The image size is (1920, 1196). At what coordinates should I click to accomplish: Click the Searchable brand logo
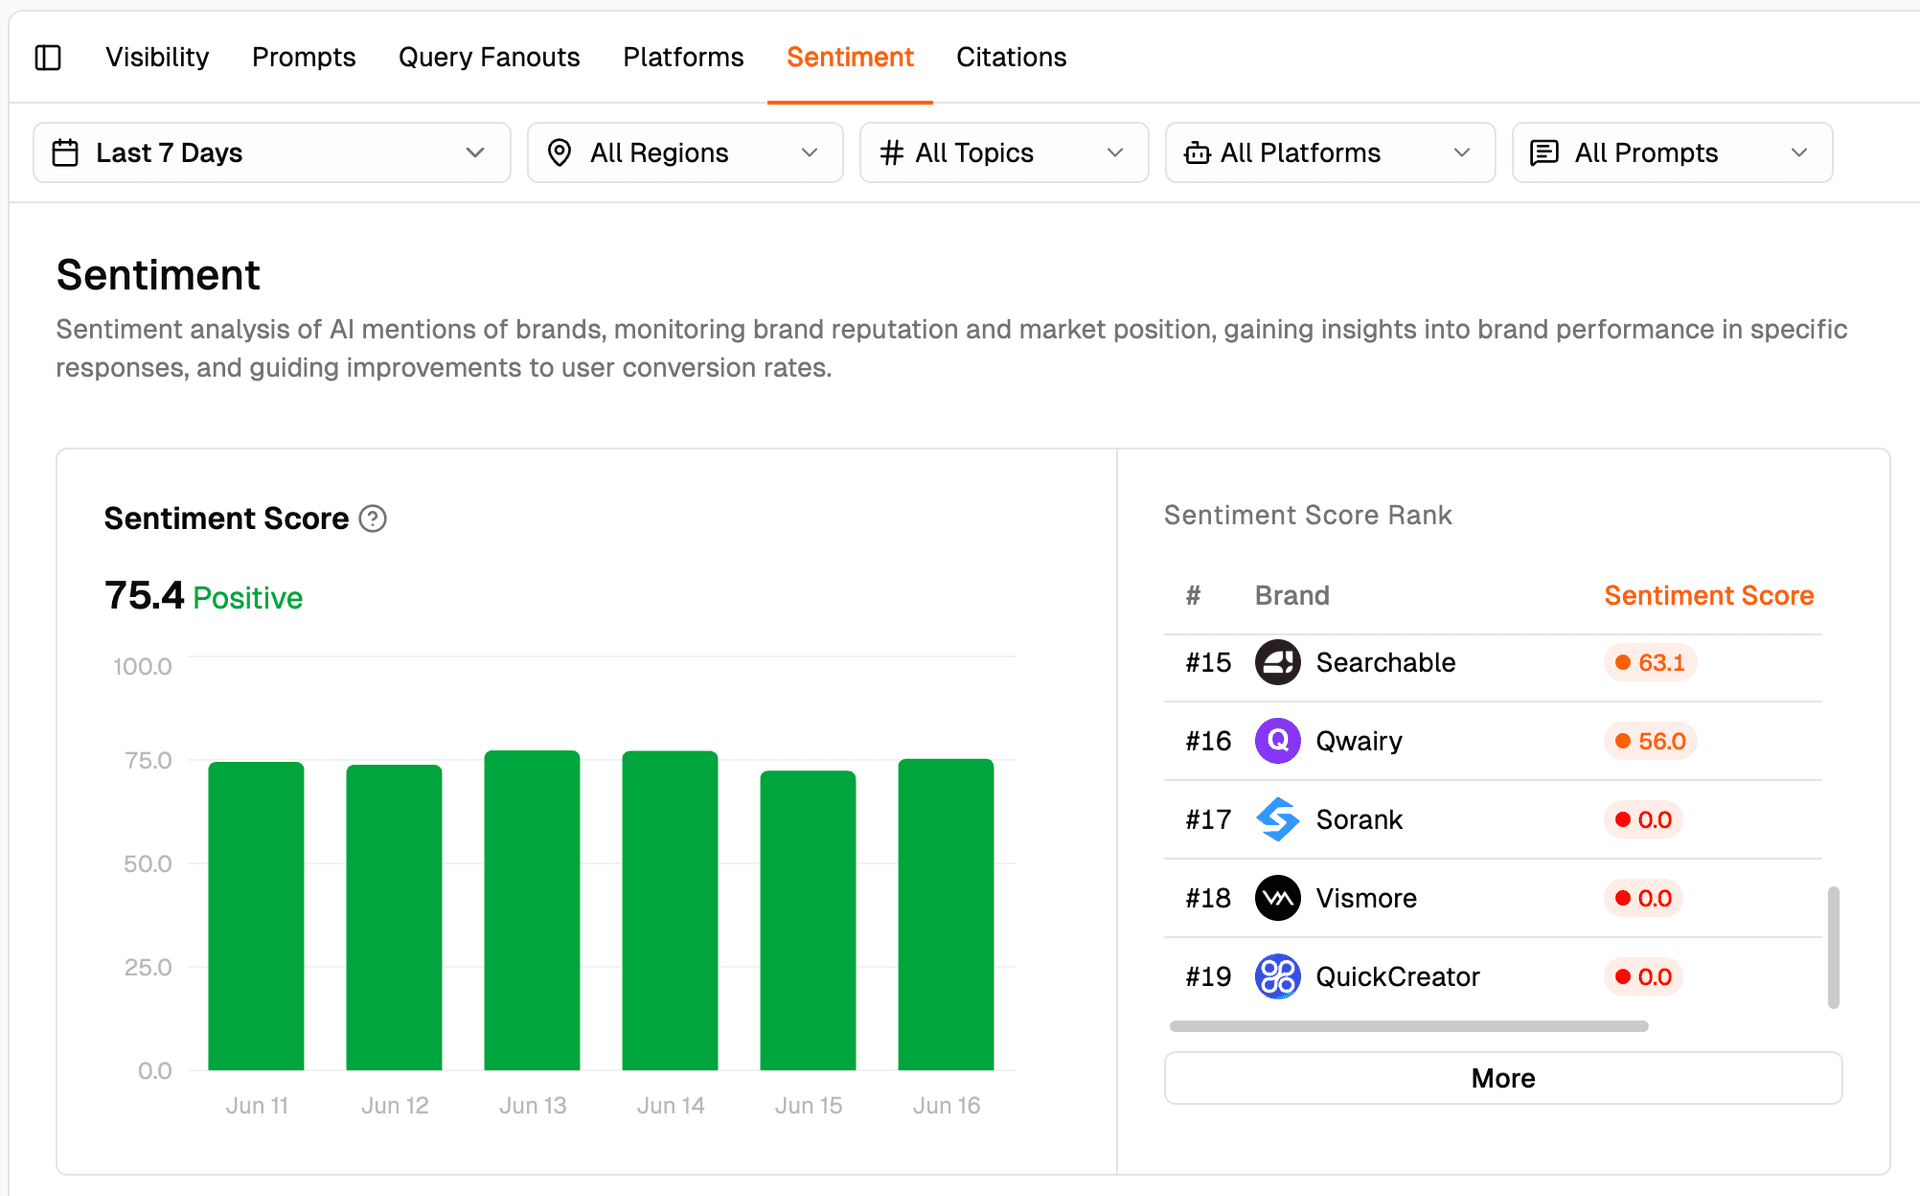click(1277, 662)
